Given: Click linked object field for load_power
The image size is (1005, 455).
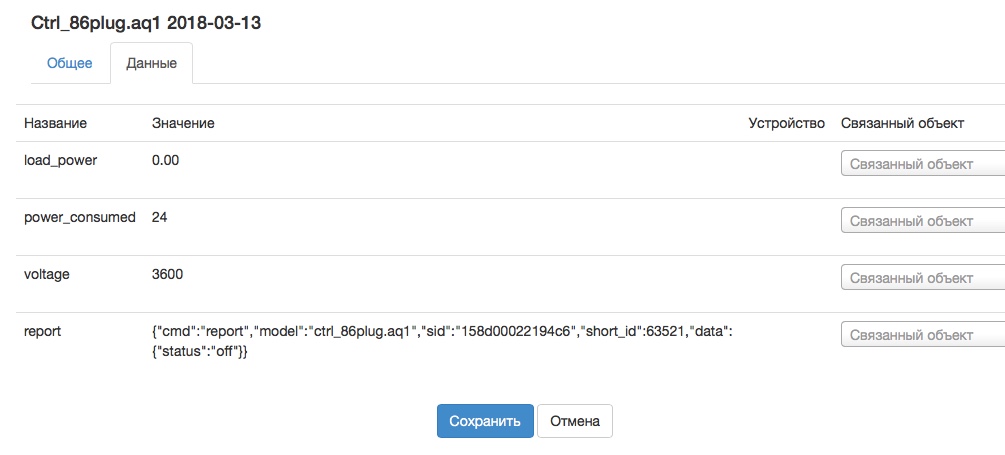Looking at the screenshot, I should click(922, 164).
